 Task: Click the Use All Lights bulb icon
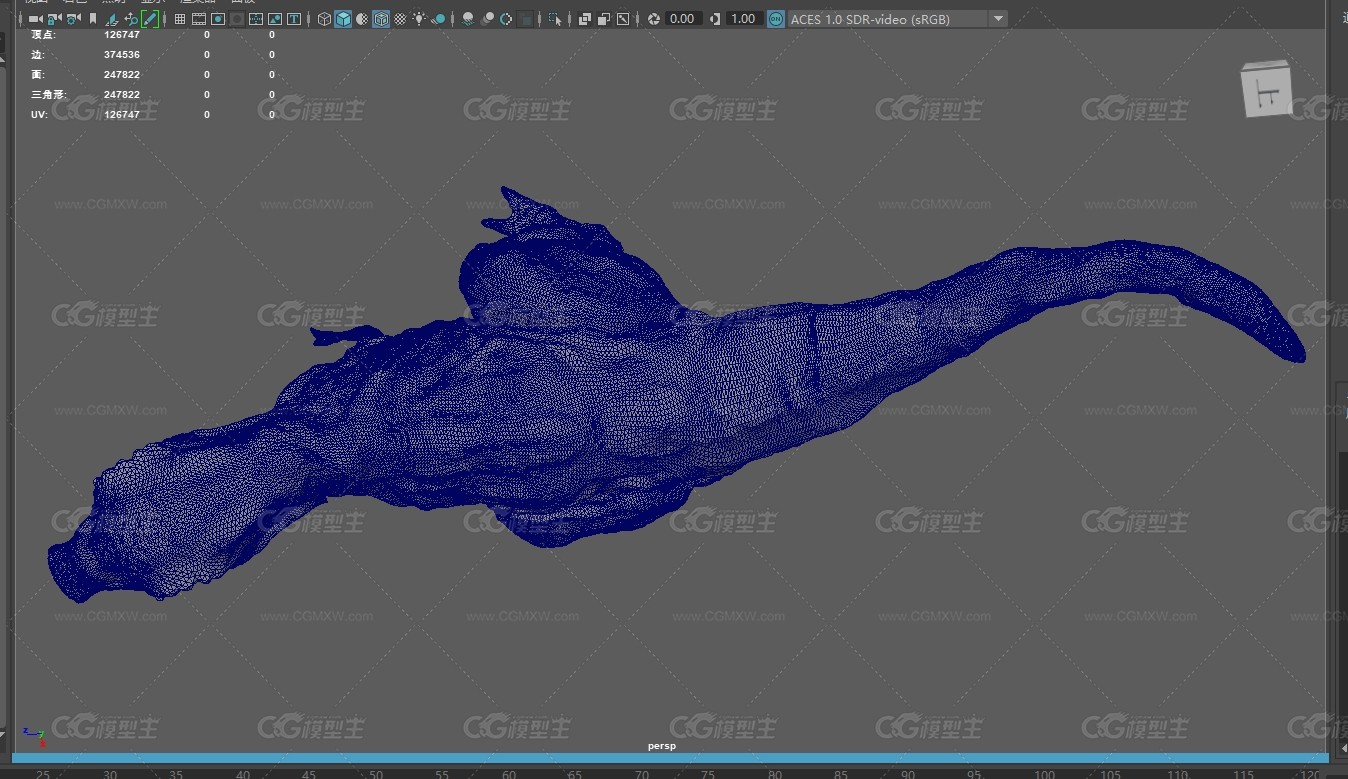(x=419, y=19)
